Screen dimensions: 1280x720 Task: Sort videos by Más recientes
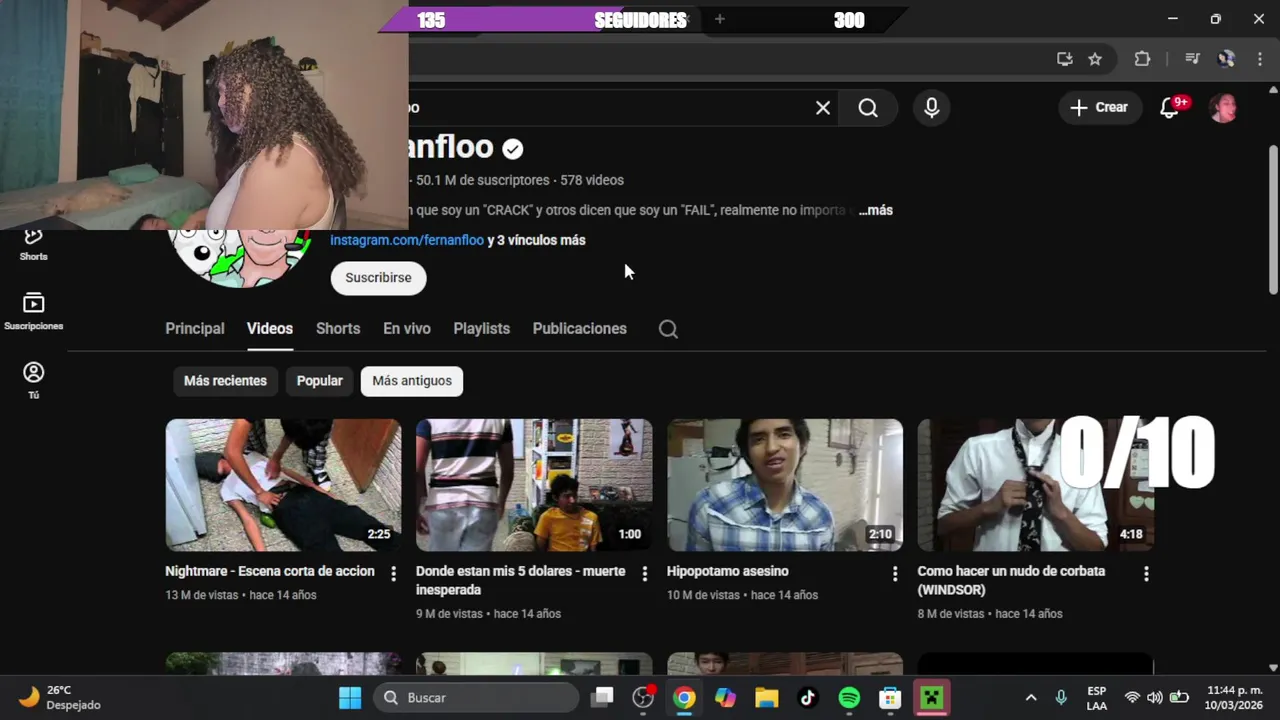[225, 381]
